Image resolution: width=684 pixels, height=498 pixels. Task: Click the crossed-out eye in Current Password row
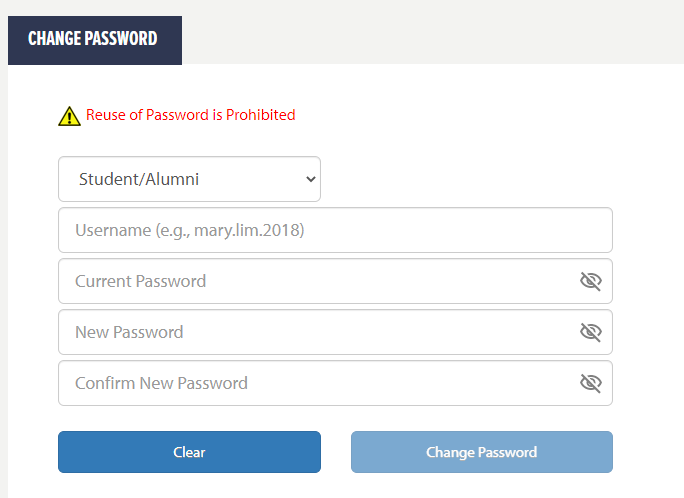click(590, 281)
